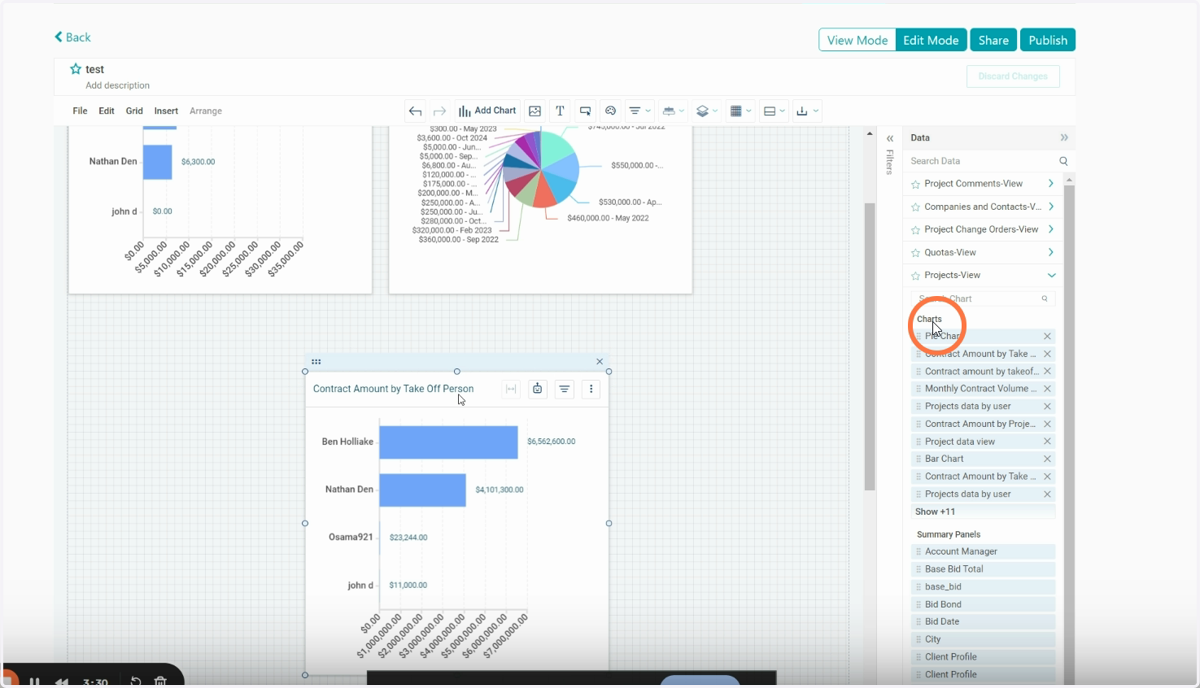Screen dimensions: 1200x688
Task: Open the download export dropdown
Action: (807, 111)
